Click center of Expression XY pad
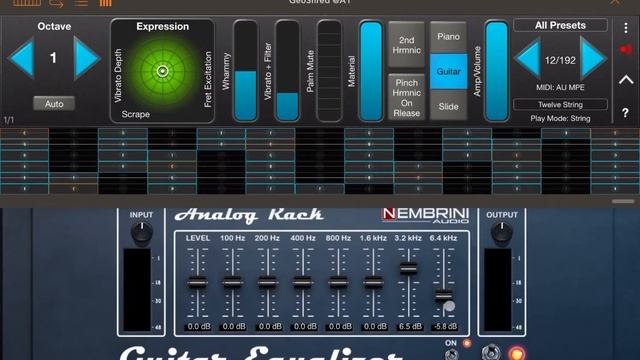The height and width of the screenshot is (360, 640). [162, 71]
